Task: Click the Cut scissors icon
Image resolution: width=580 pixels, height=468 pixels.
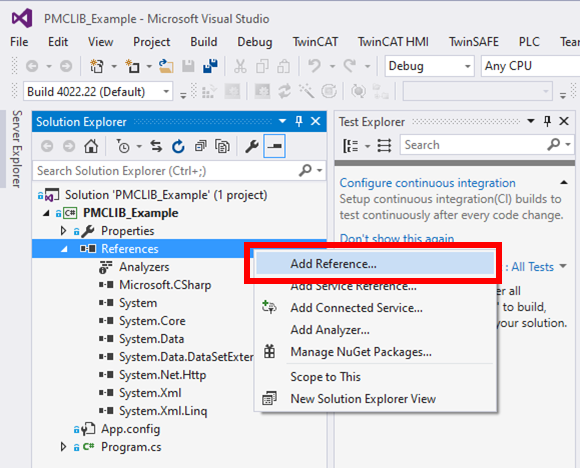Action: coord(240,66)
